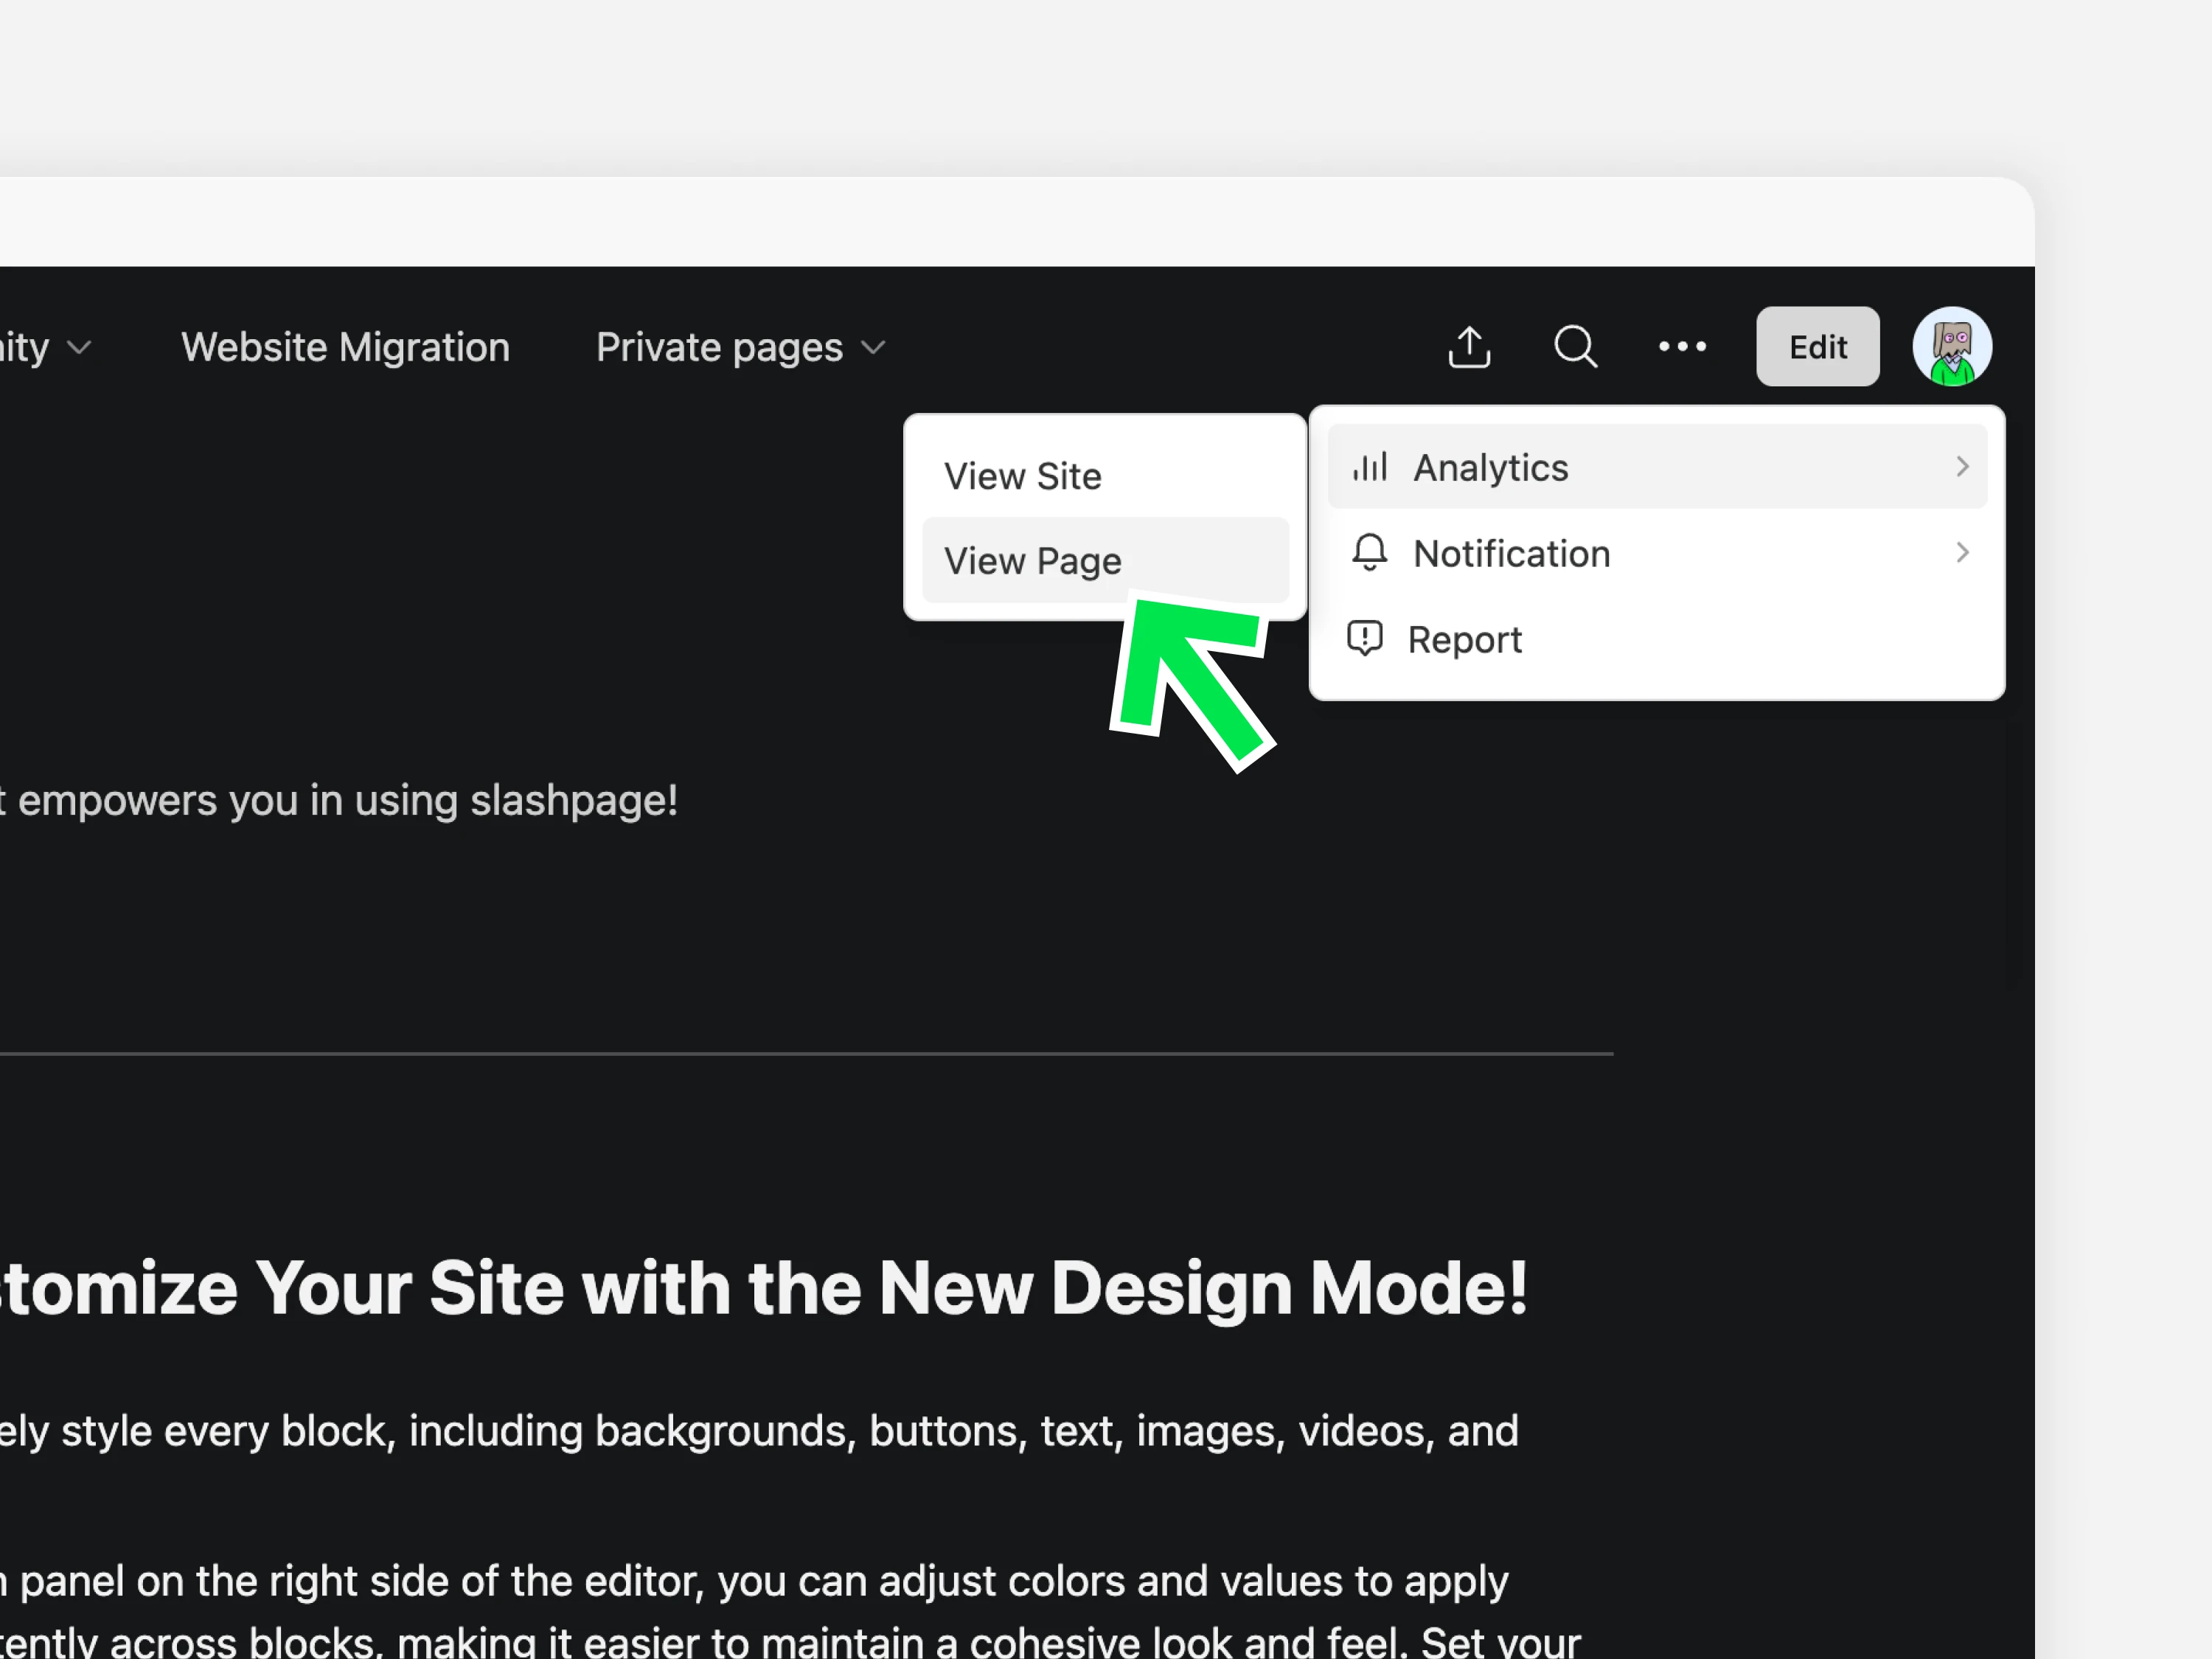Select the Notification menu entry
This screenshot has width=2212, height=1659.
pos(1511,553)
